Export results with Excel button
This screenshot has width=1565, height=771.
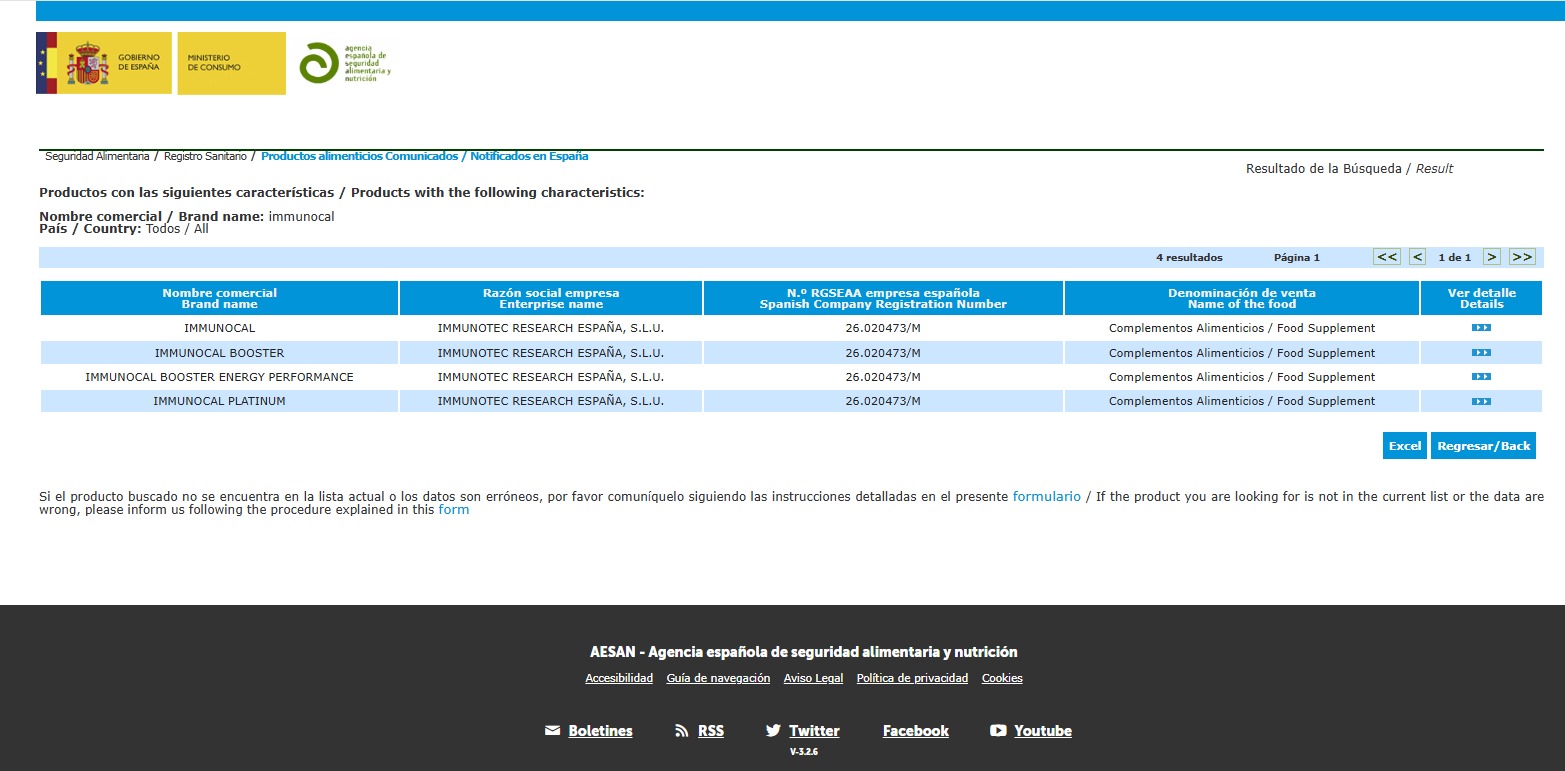[1404, 446]
